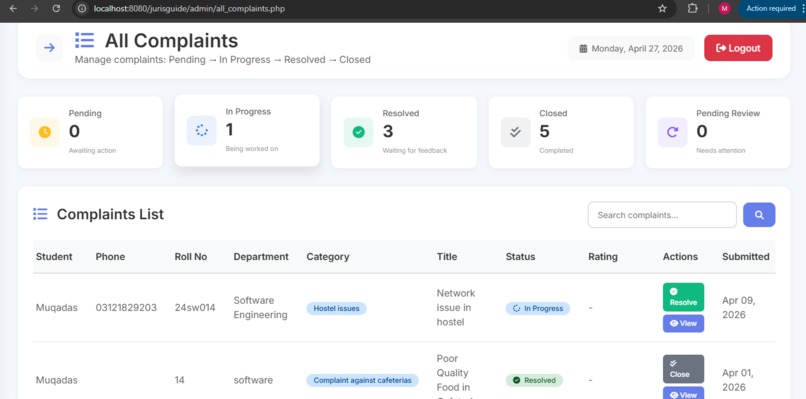The width and height of the screenshot is (806, 399).
Task: Click the software department cell in the second row
Action: point(253,380)
